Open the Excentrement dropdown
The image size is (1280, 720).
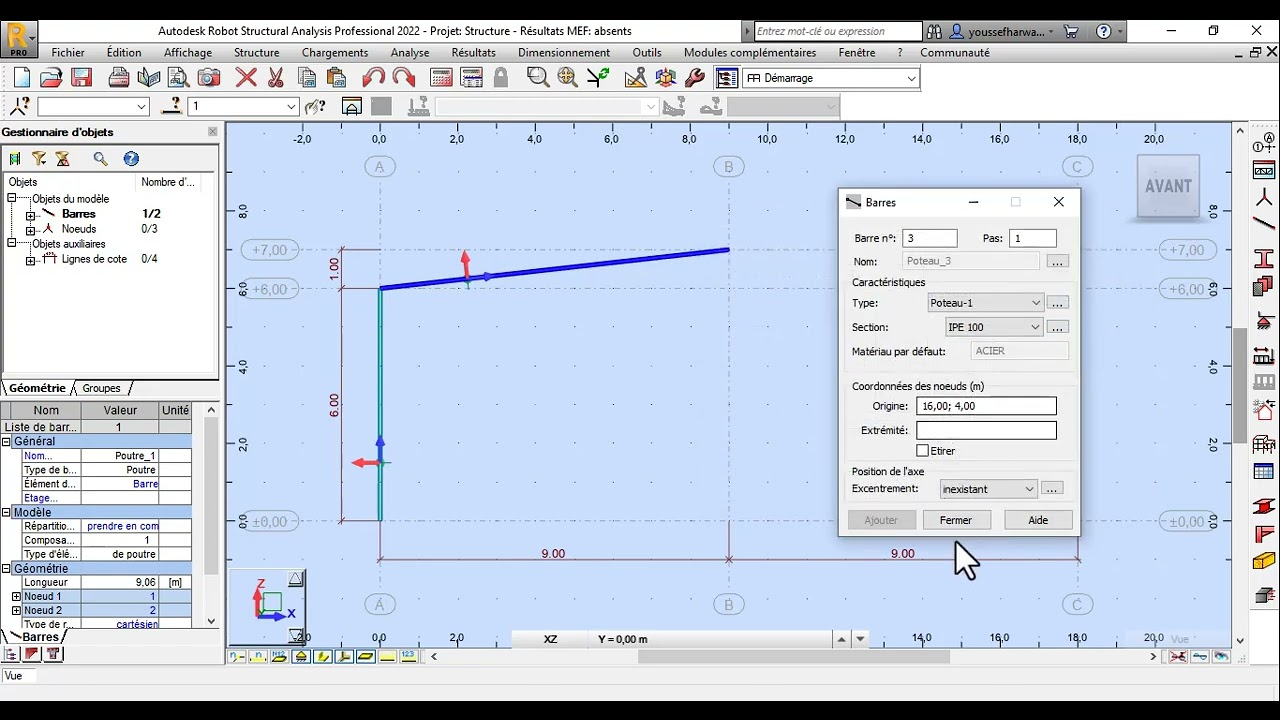1029,489
